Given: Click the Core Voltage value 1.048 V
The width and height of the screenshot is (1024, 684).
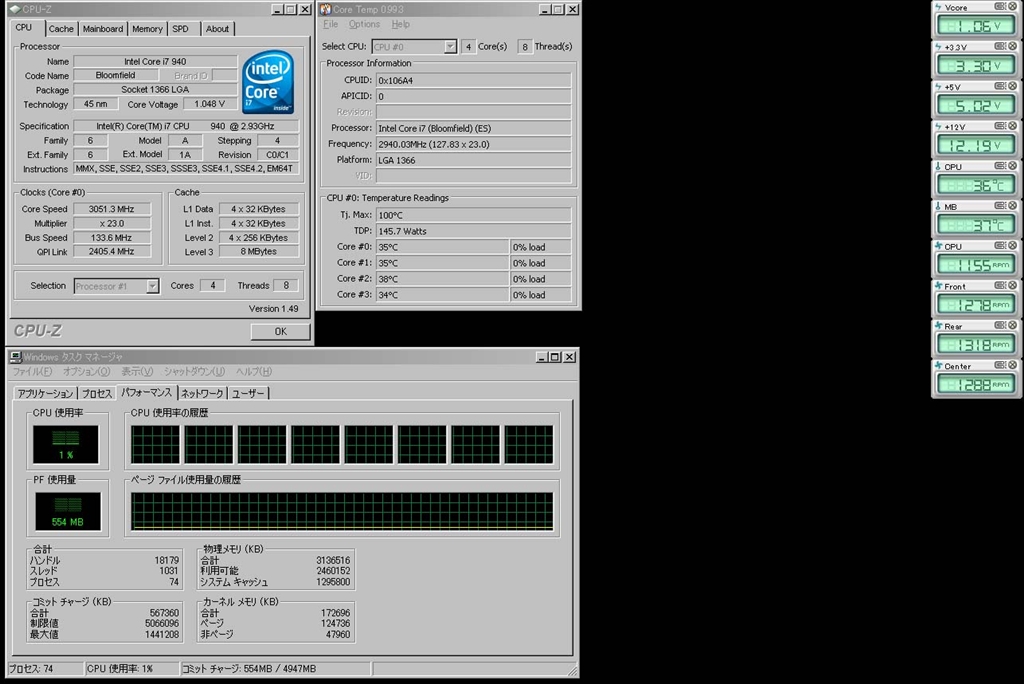Looking at the screenshot, I should [x=209, y=104].
